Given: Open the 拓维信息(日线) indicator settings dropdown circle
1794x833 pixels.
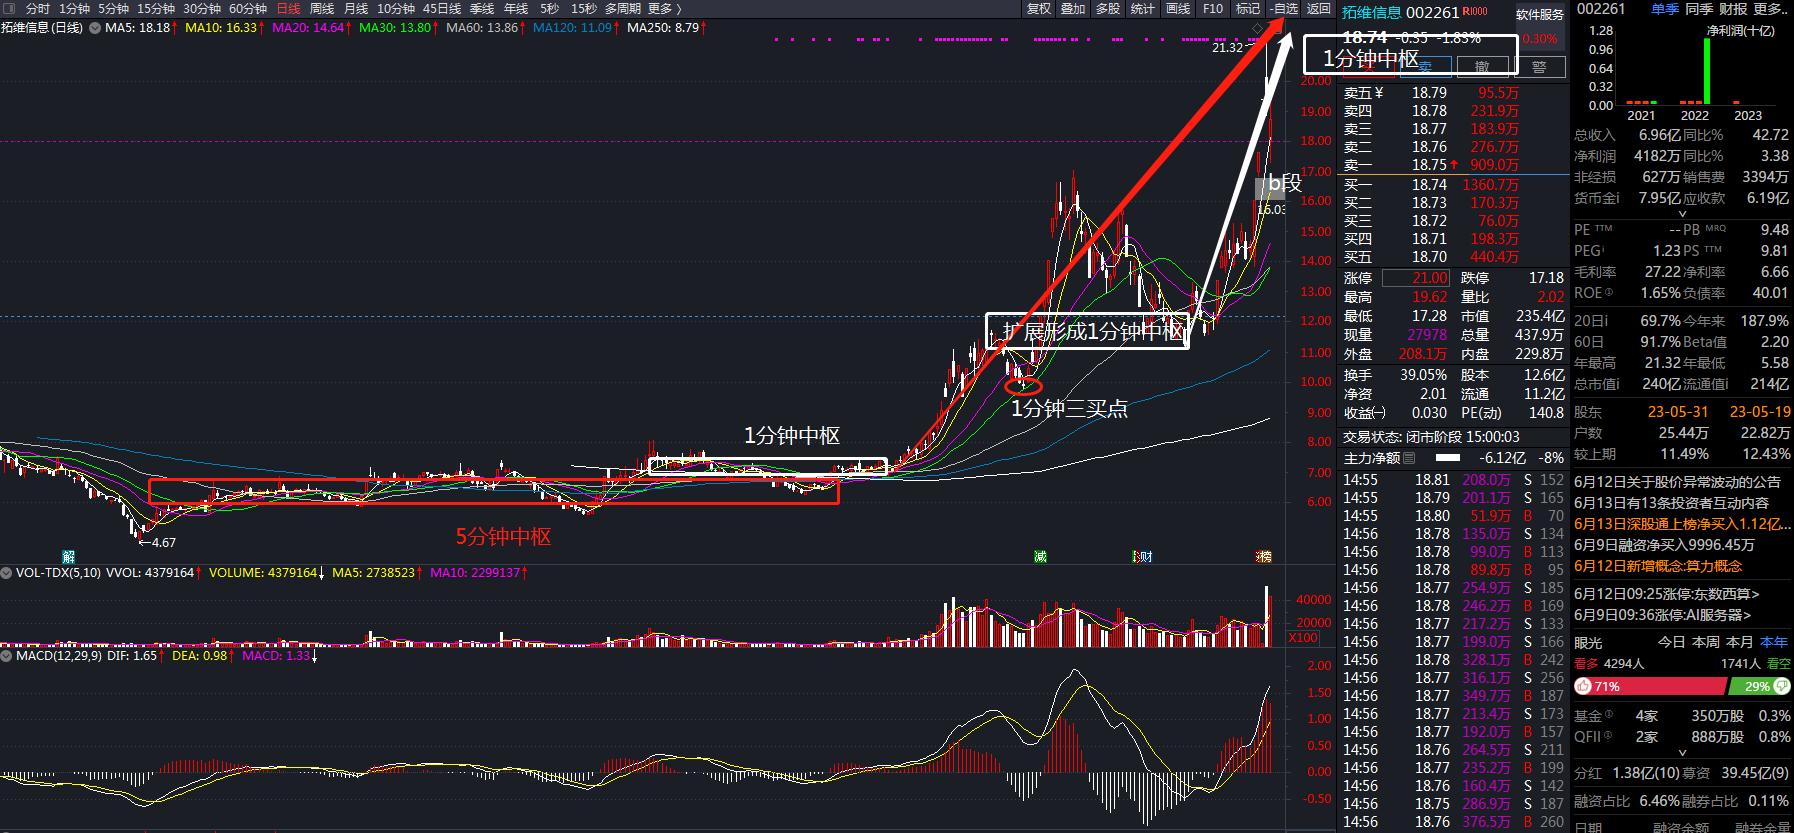Looking at the screenshot, I should (x=95, y=28).
